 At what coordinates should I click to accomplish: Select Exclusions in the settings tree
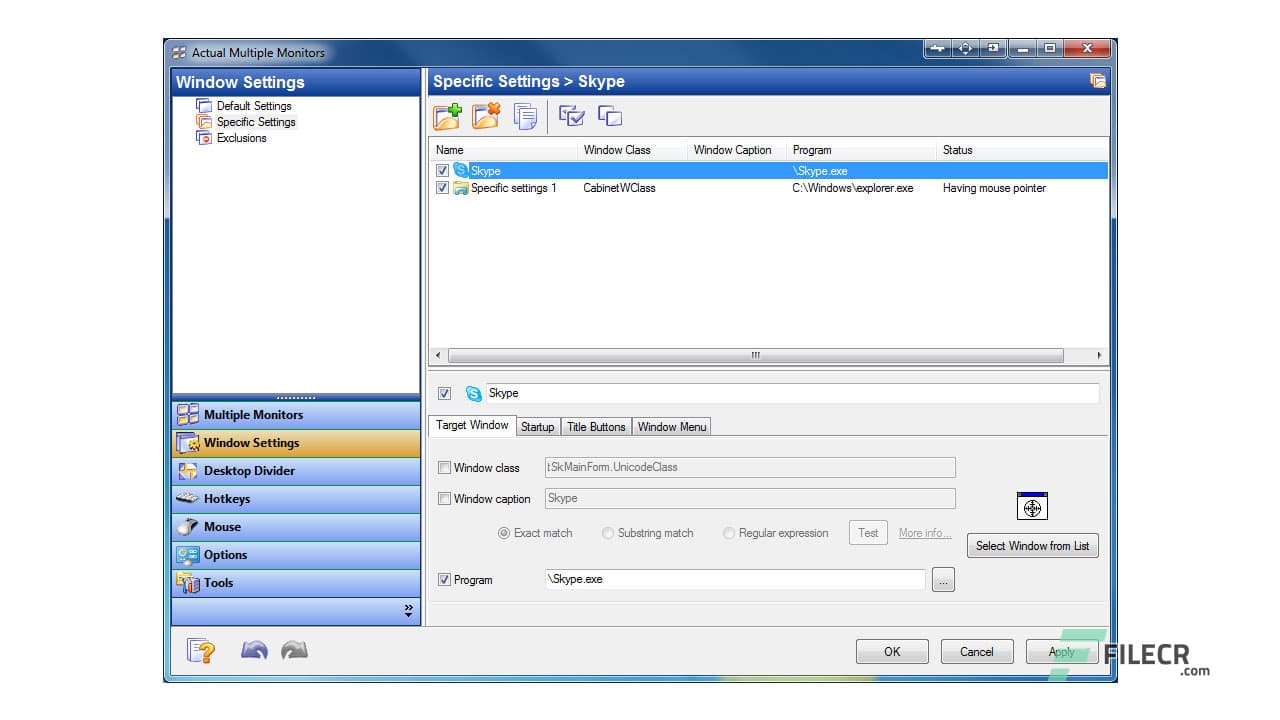241,138
